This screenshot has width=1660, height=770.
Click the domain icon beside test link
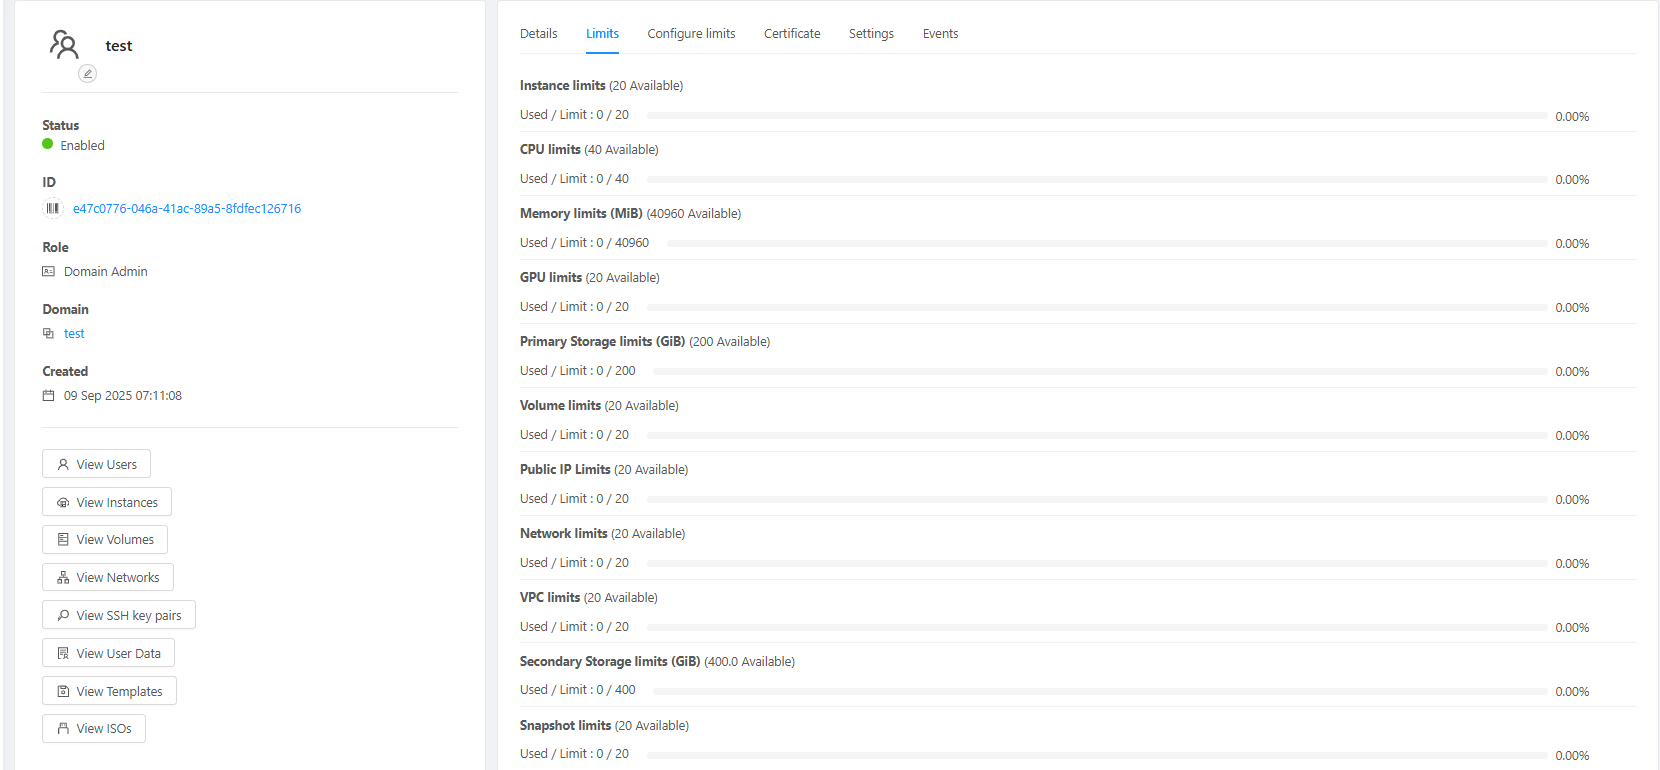pos(48,333)
